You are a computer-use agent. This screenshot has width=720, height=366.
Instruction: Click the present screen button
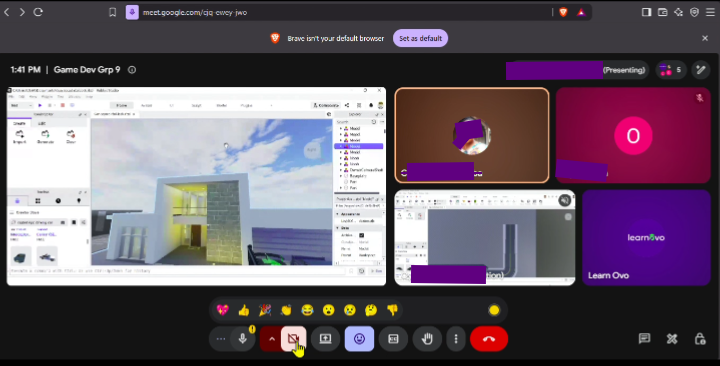point(325,339)
